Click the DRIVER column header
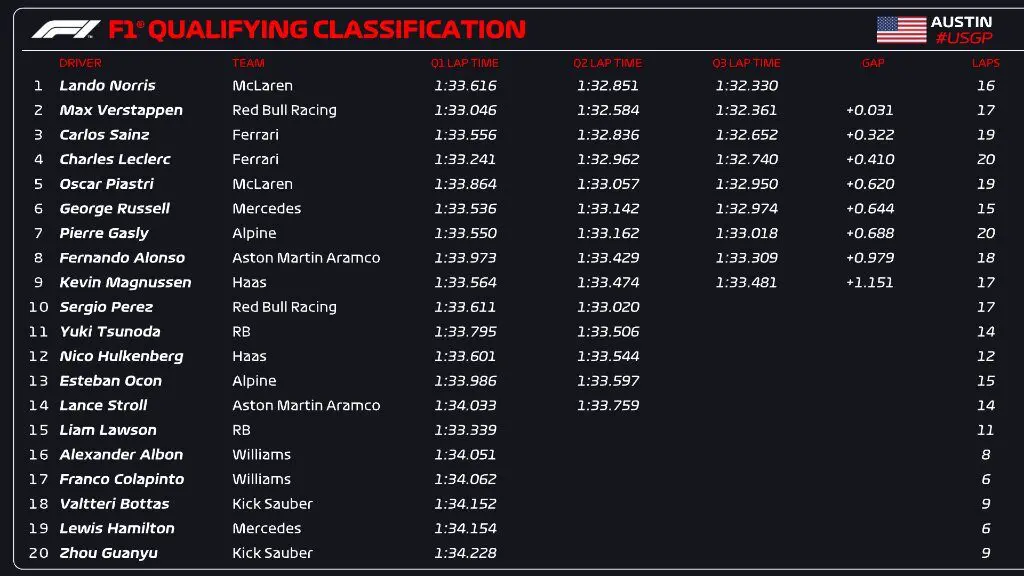 80,63
